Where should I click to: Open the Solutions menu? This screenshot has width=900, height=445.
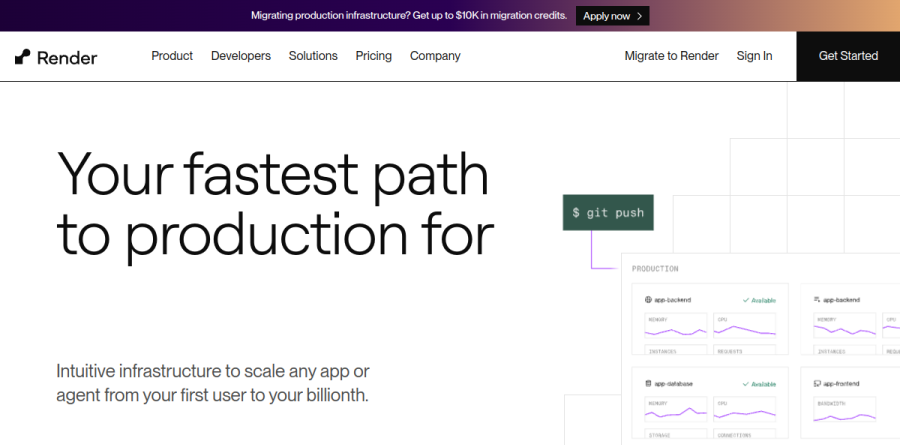tap(313, 56)
